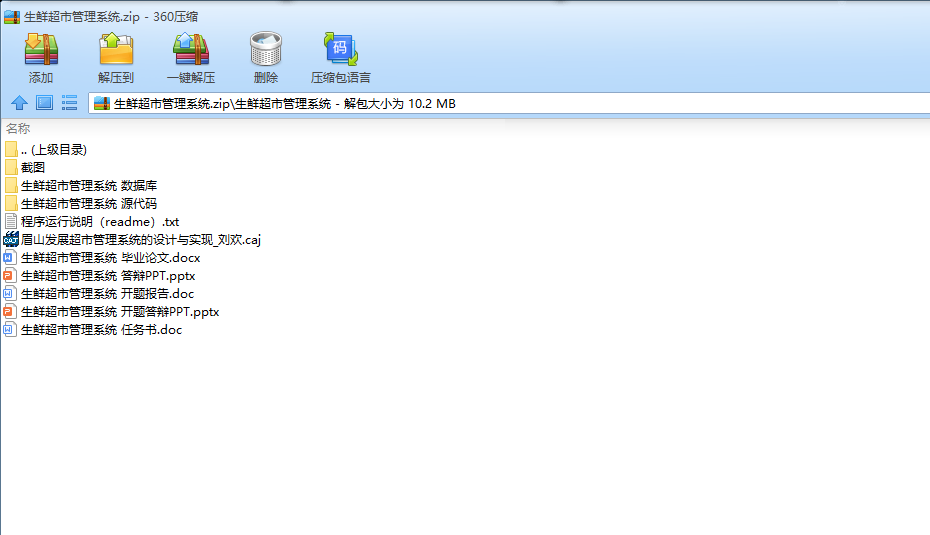The height and width of the screenshot is (535, 930).
Task: Click the Word icon of 毕业论文.docx
Action: [x=9, y=257]
